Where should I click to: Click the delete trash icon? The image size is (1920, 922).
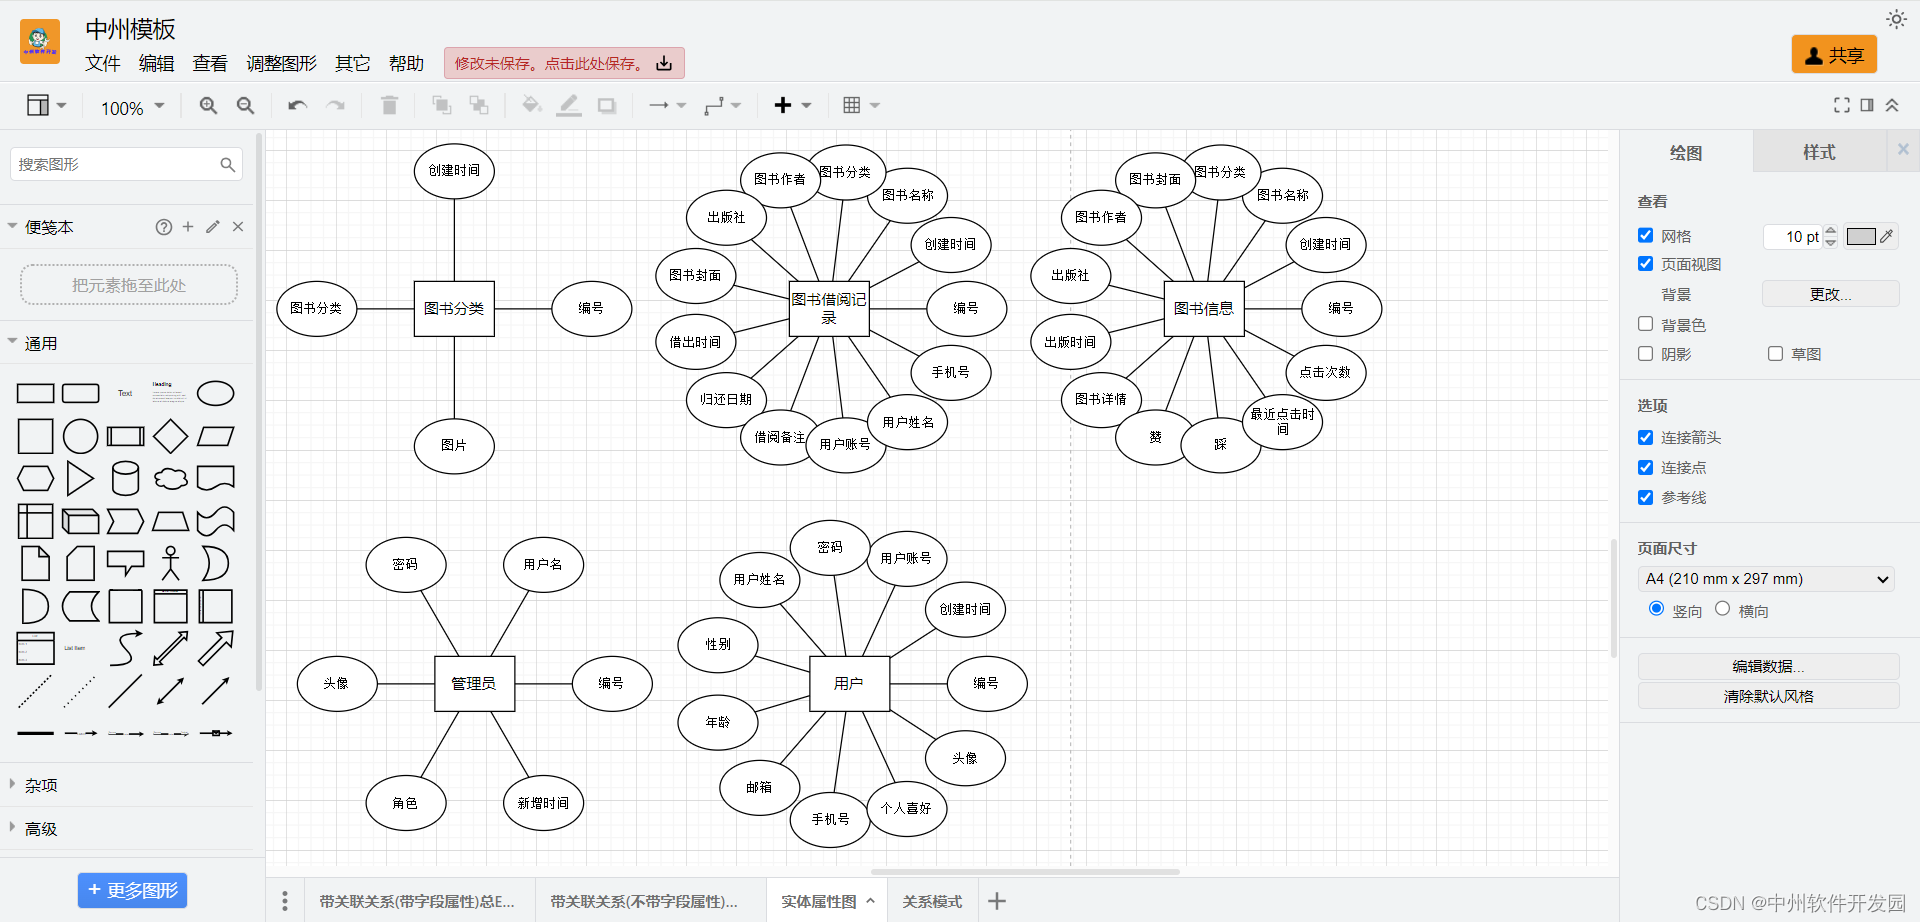pos(389,105)
